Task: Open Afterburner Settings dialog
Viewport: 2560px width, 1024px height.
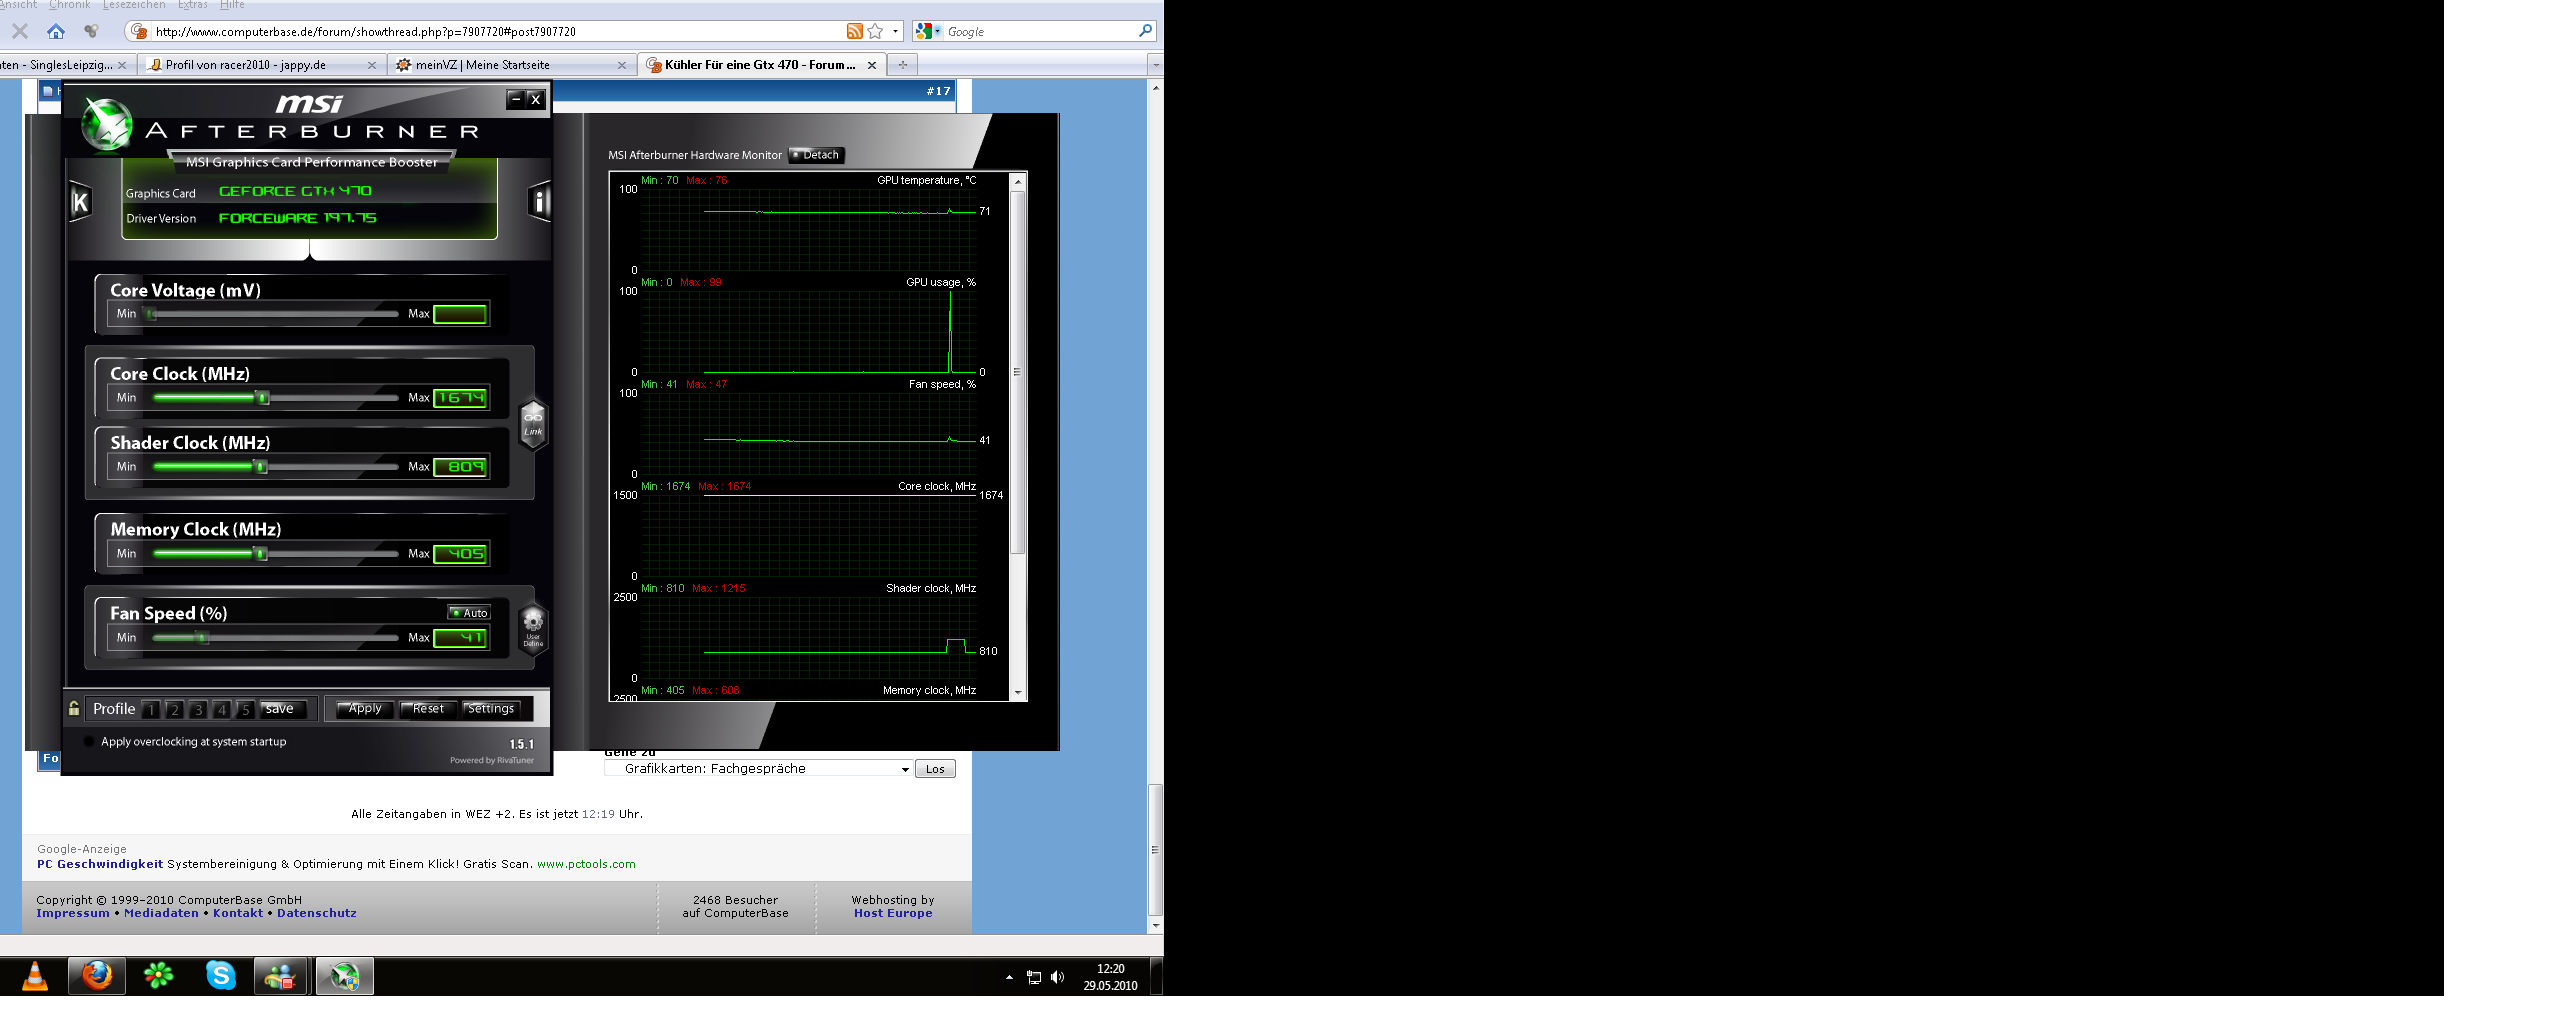Action: click(x=491, y=709)
